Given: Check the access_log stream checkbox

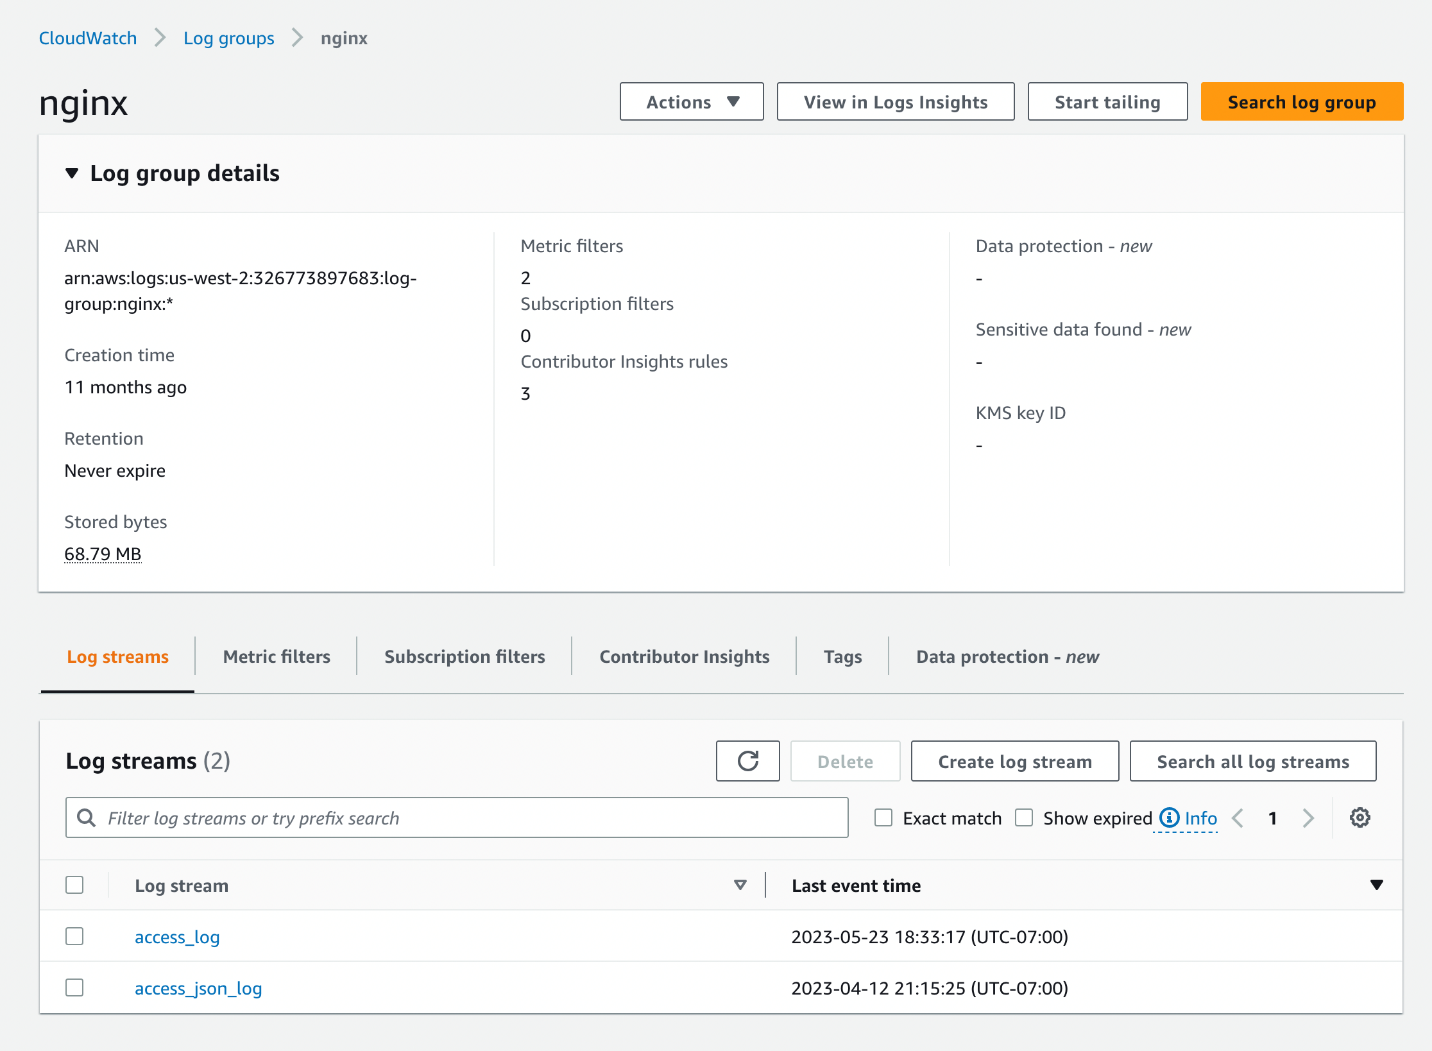Looking at the screenshot, I should point(74,936).
